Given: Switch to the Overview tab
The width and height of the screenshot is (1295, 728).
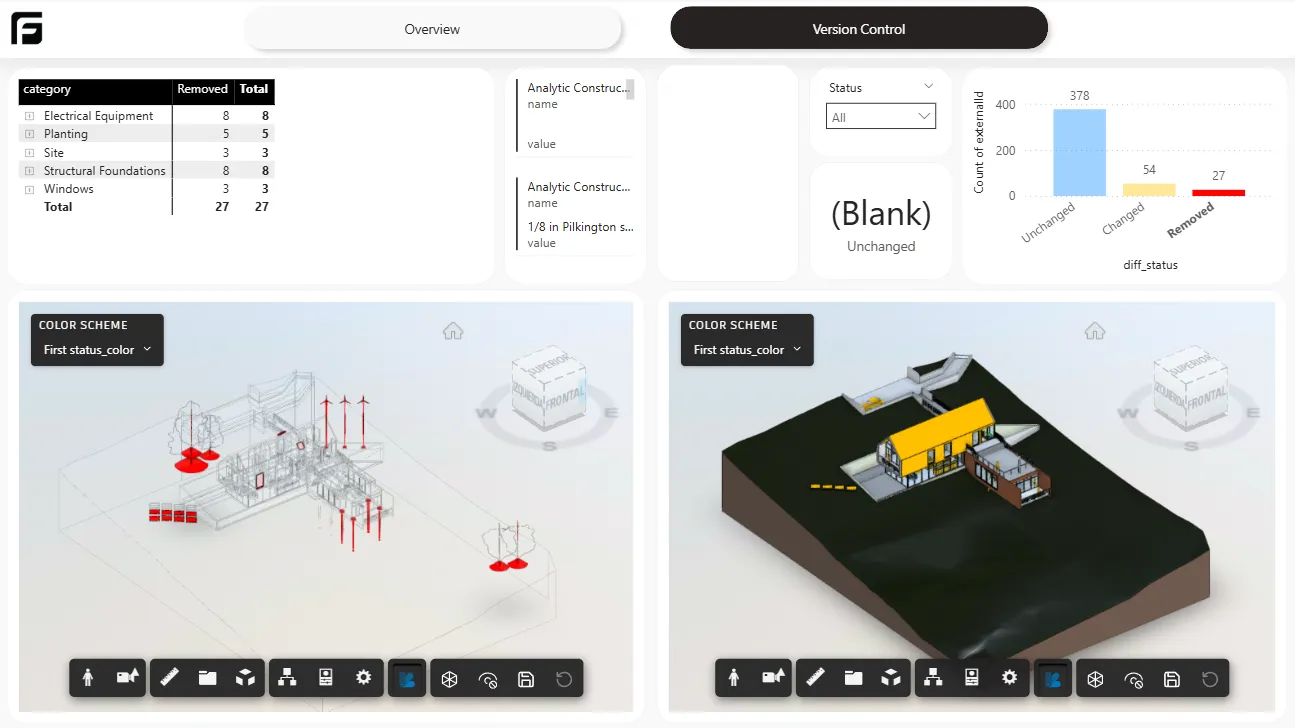Looking at the screenshot, I should point(432,29).
